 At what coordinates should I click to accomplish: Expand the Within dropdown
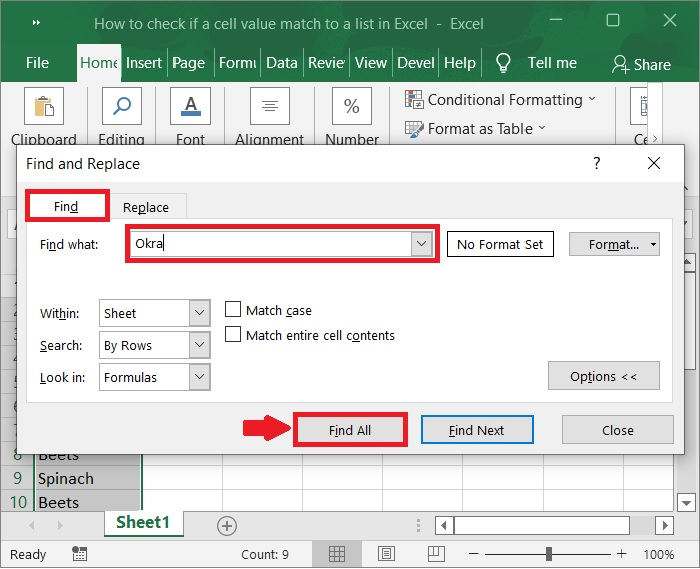(x=199, y=313)
